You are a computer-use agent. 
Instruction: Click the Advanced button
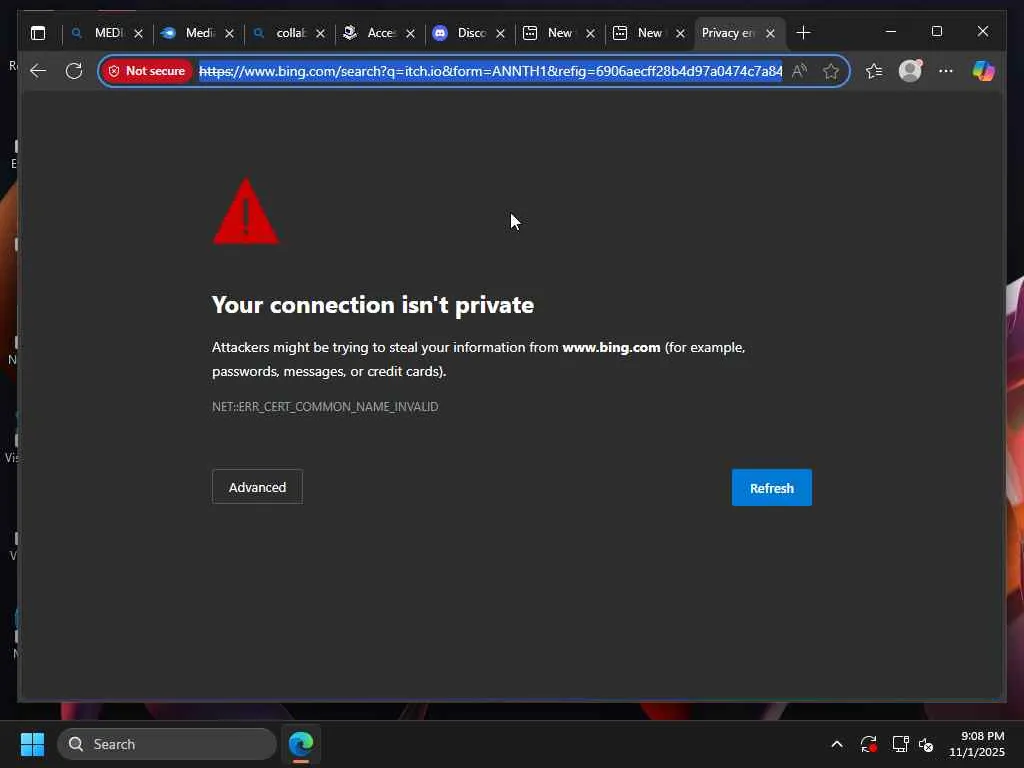click(x=257, y=487)
